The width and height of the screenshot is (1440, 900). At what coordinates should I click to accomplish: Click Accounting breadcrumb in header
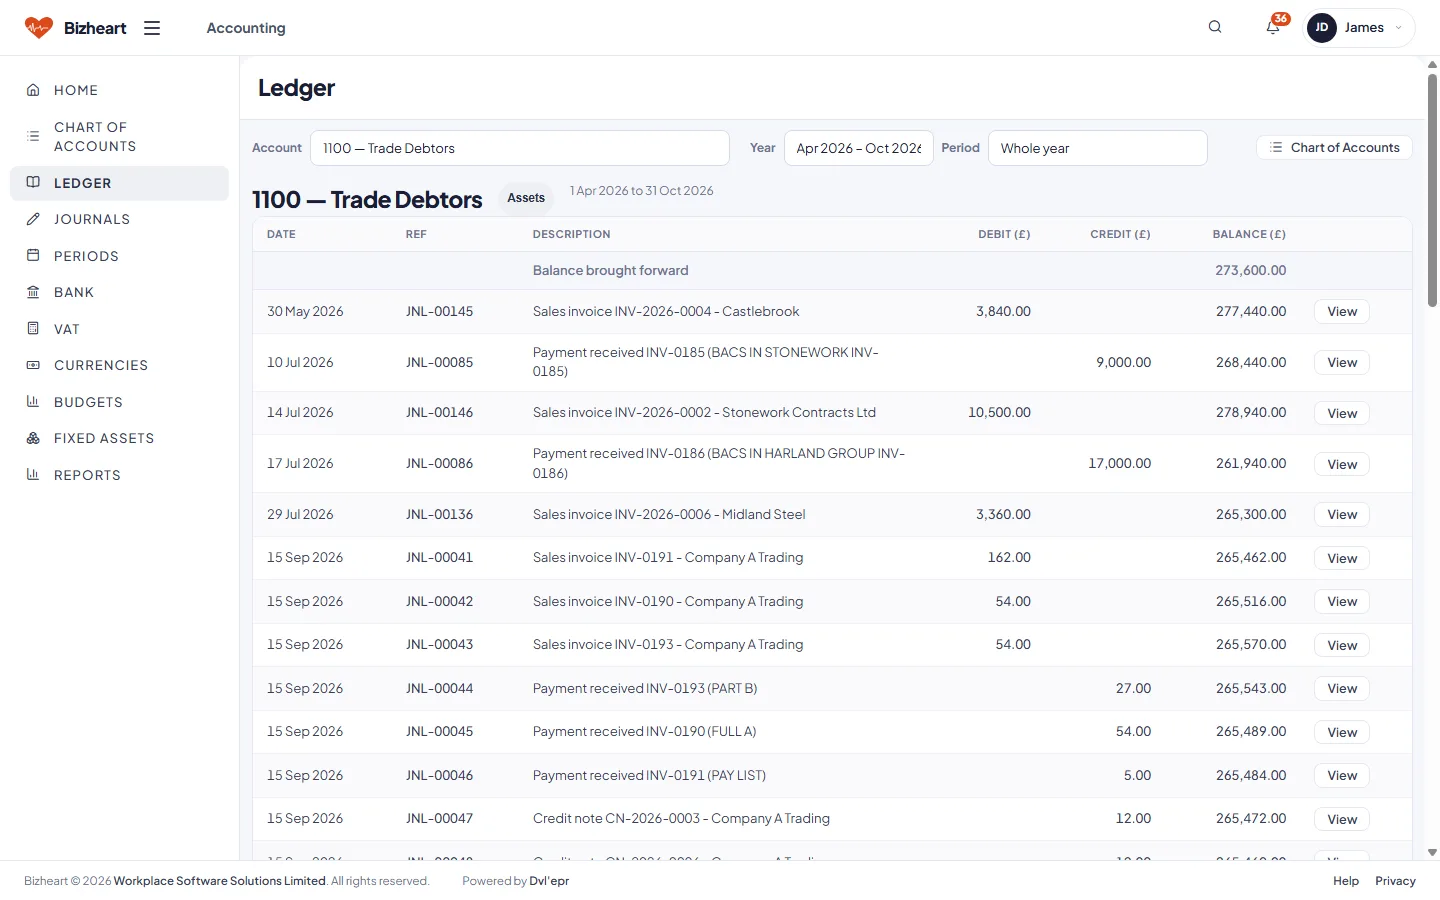tap(246, 28)
